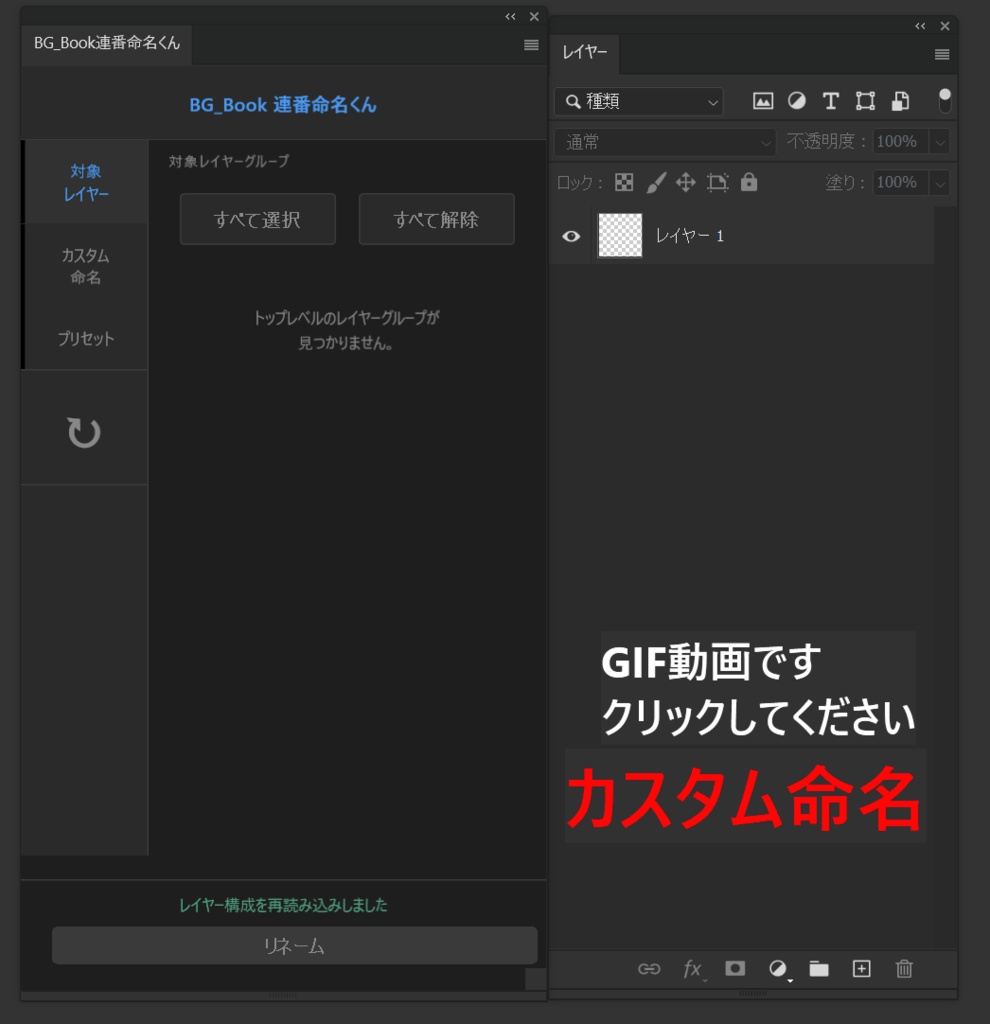
Task: Create a new group folder icon
Action: coord(819,968)
